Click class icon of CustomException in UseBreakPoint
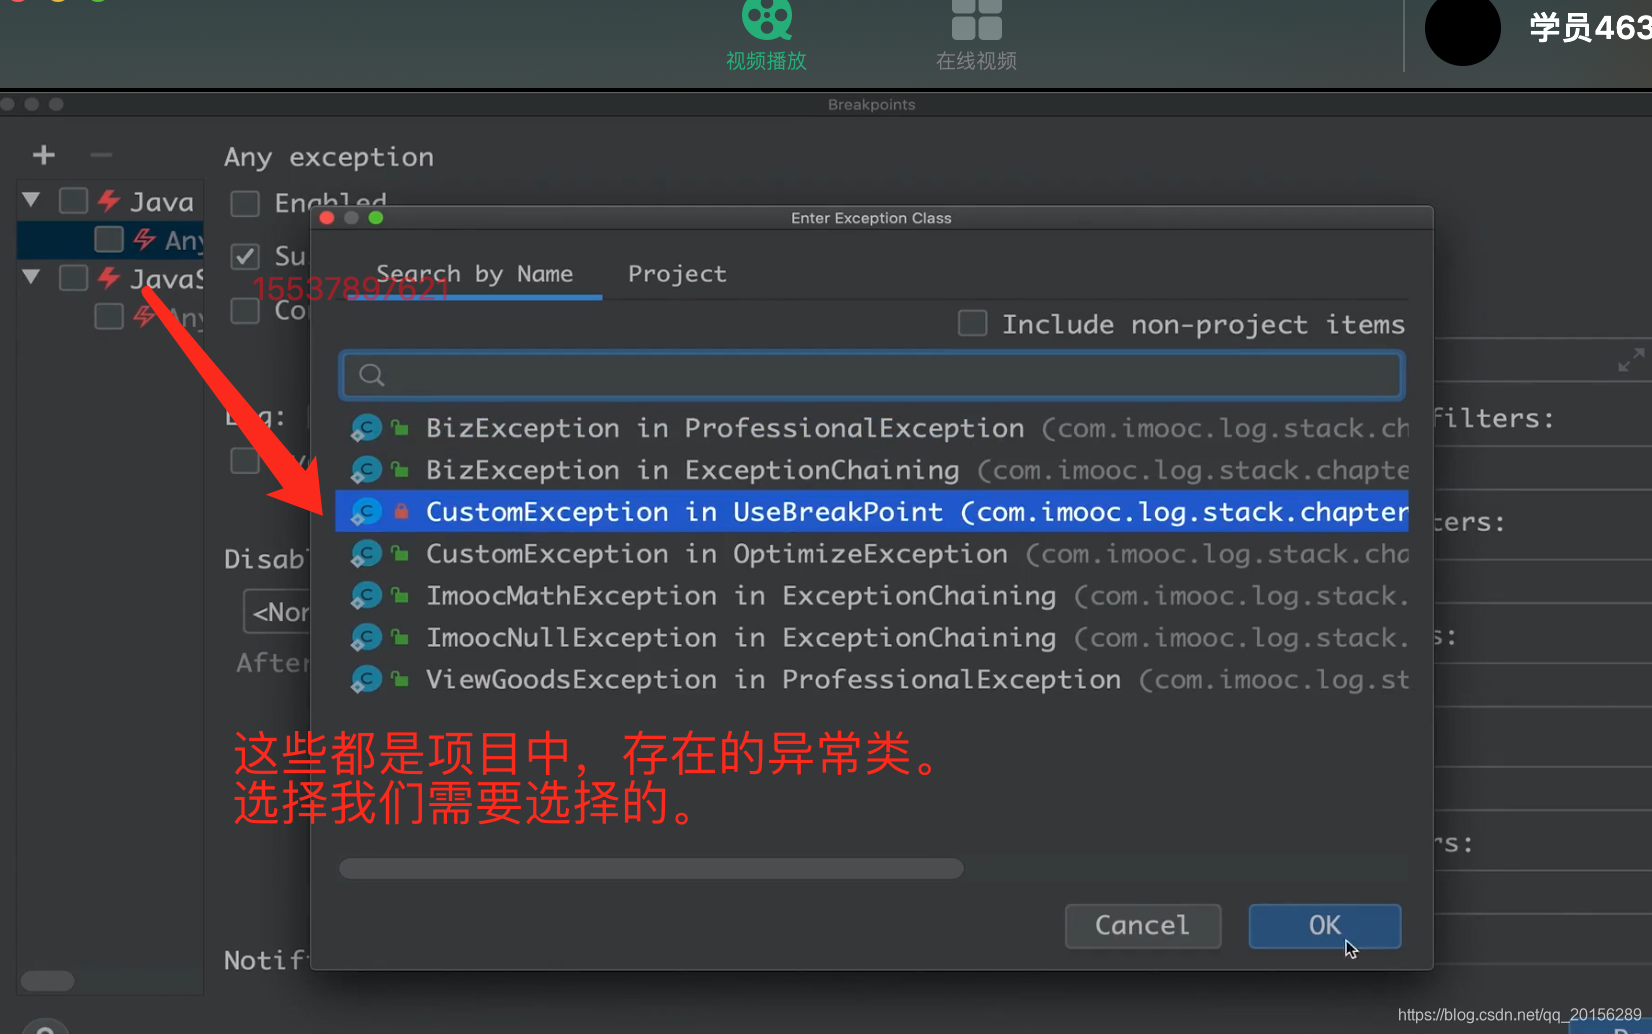Viewport: 1652px width, 1034px height. pos(366,512)
